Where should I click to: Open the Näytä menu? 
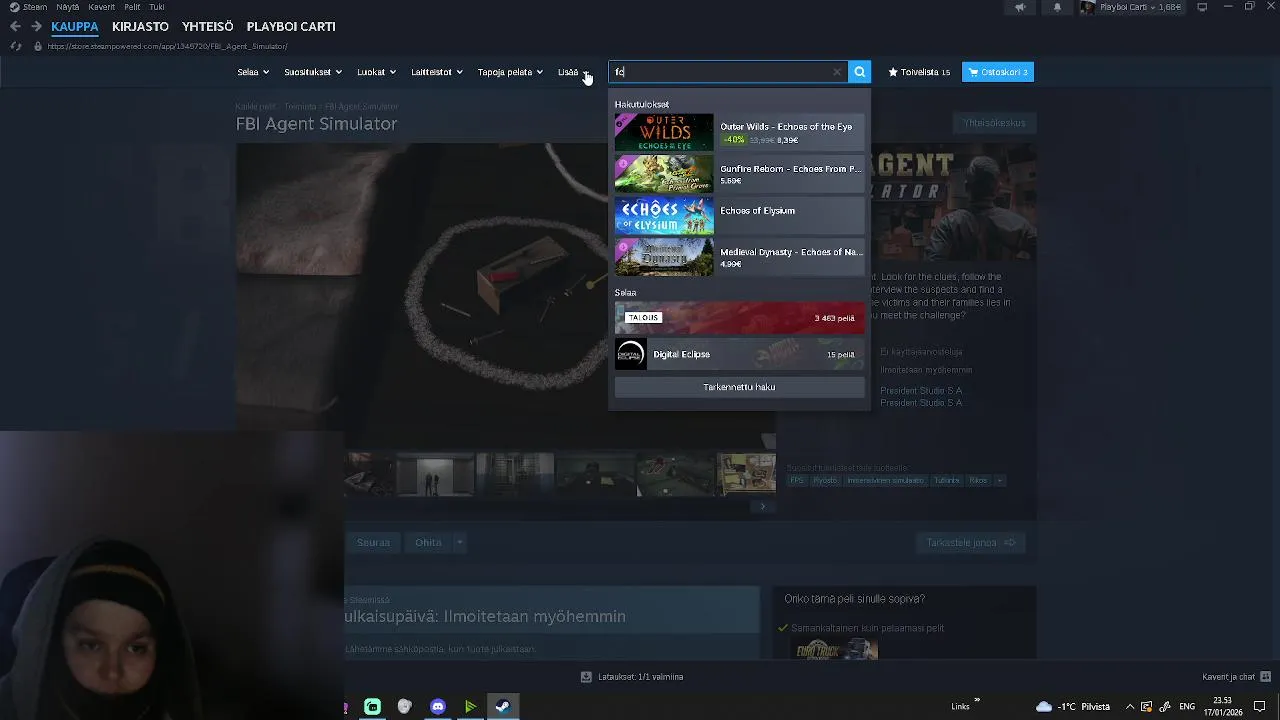(68, 7)
